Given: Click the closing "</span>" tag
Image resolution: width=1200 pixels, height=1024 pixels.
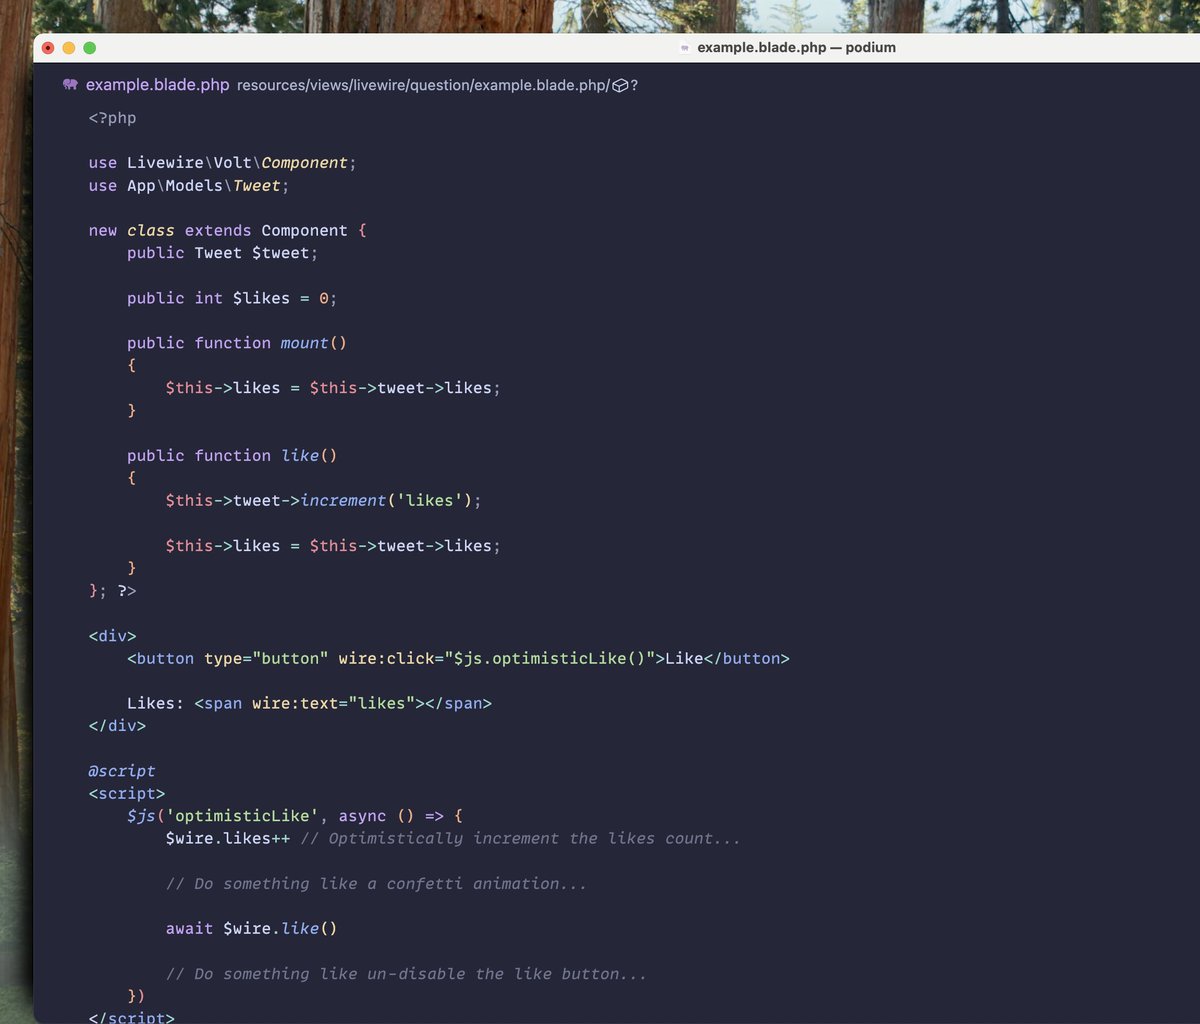Looking at the screenshot, I should point(458,703).
